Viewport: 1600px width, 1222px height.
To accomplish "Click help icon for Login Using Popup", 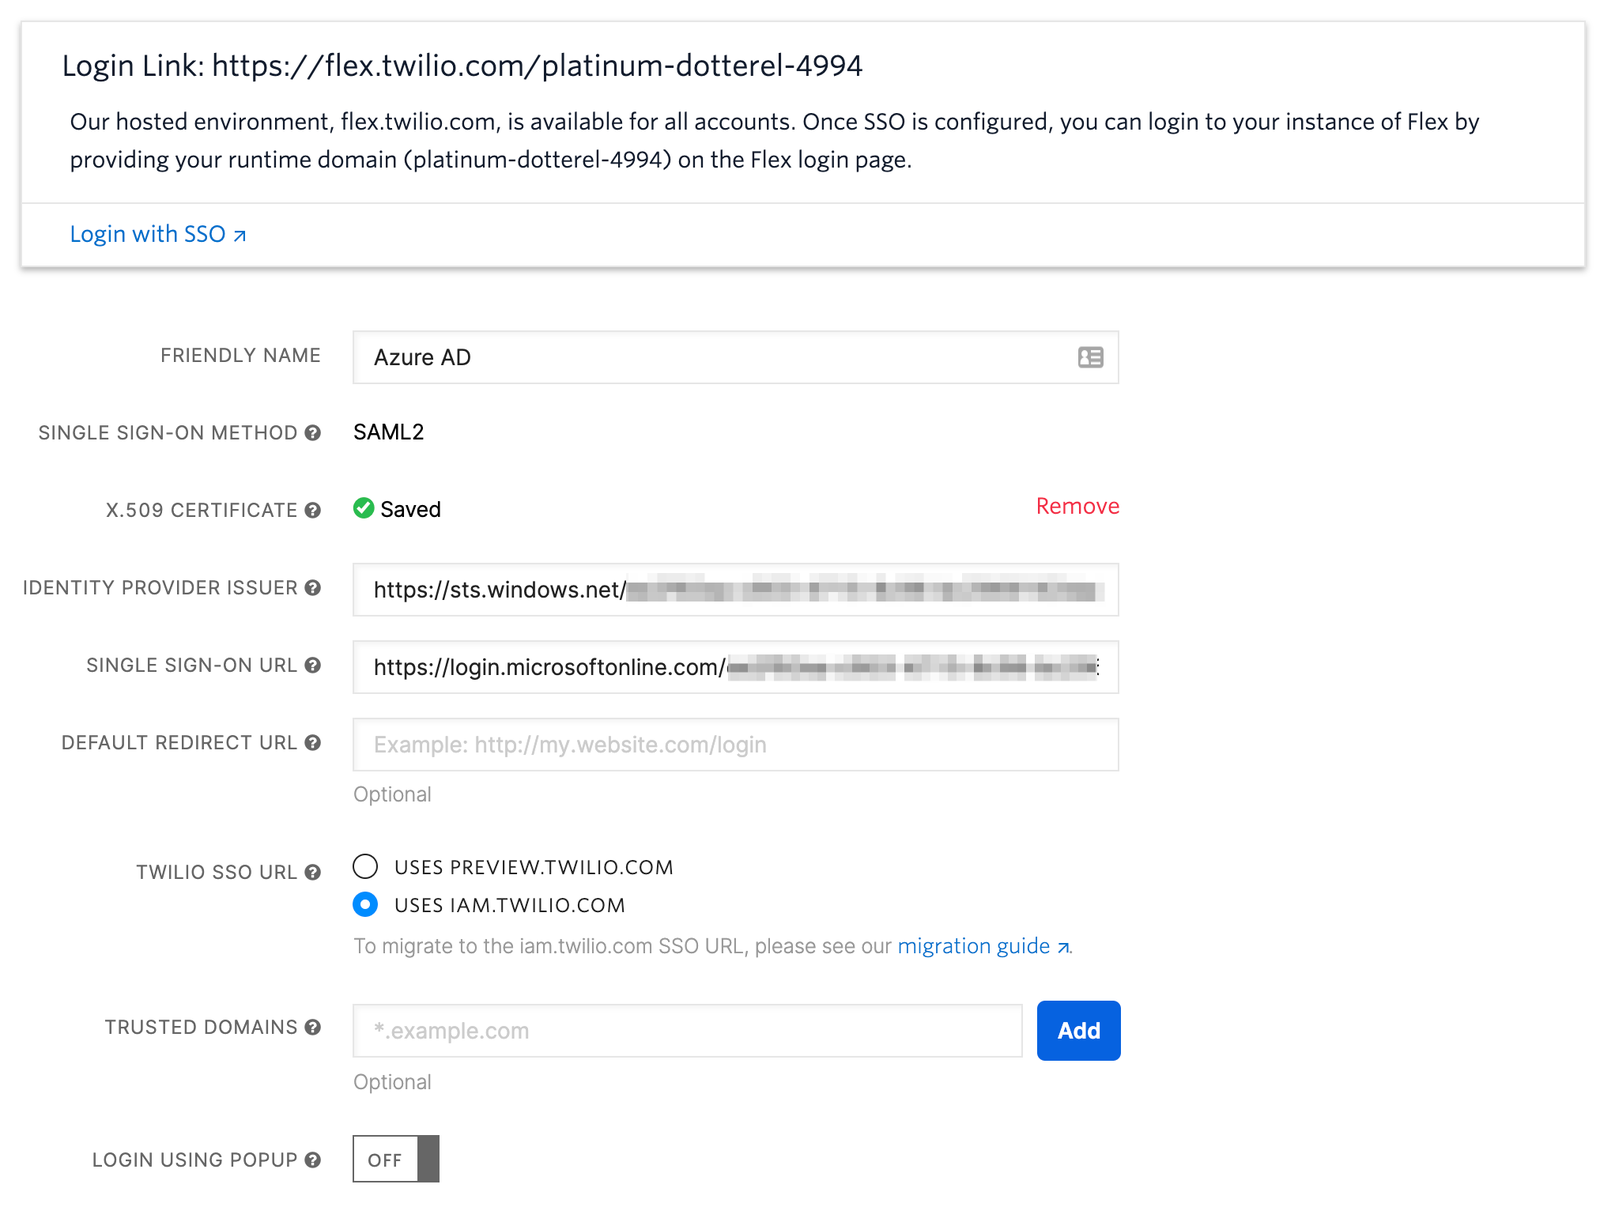I will coord(313,1160).
